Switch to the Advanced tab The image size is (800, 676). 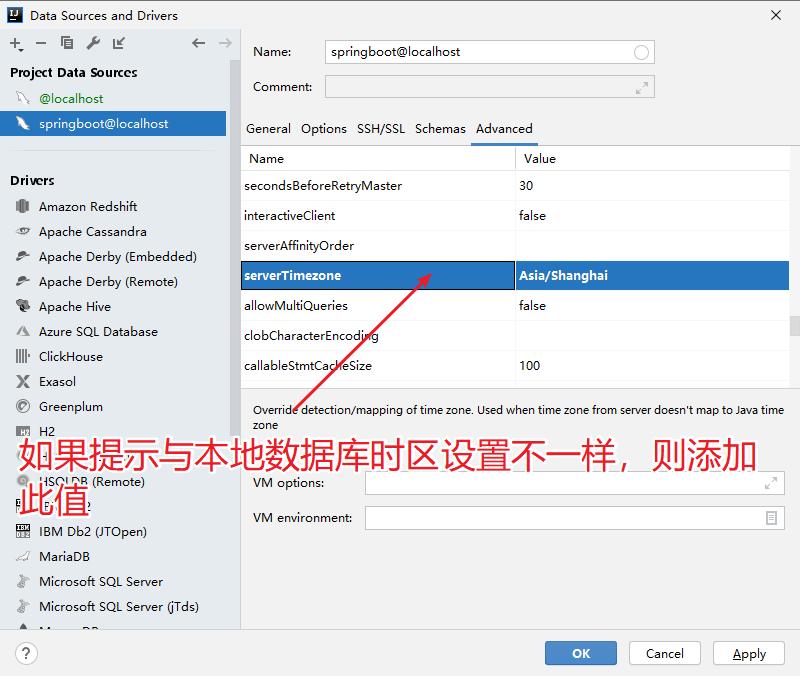click(504, 129)
